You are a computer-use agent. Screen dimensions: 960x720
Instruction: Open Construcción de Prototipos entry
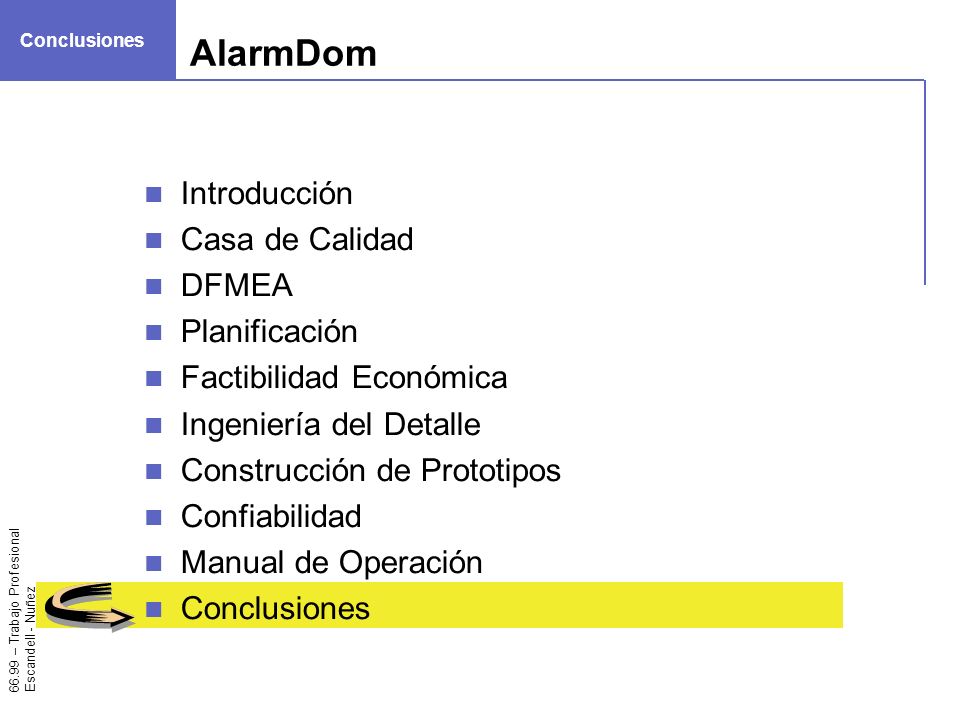[371, 471]
